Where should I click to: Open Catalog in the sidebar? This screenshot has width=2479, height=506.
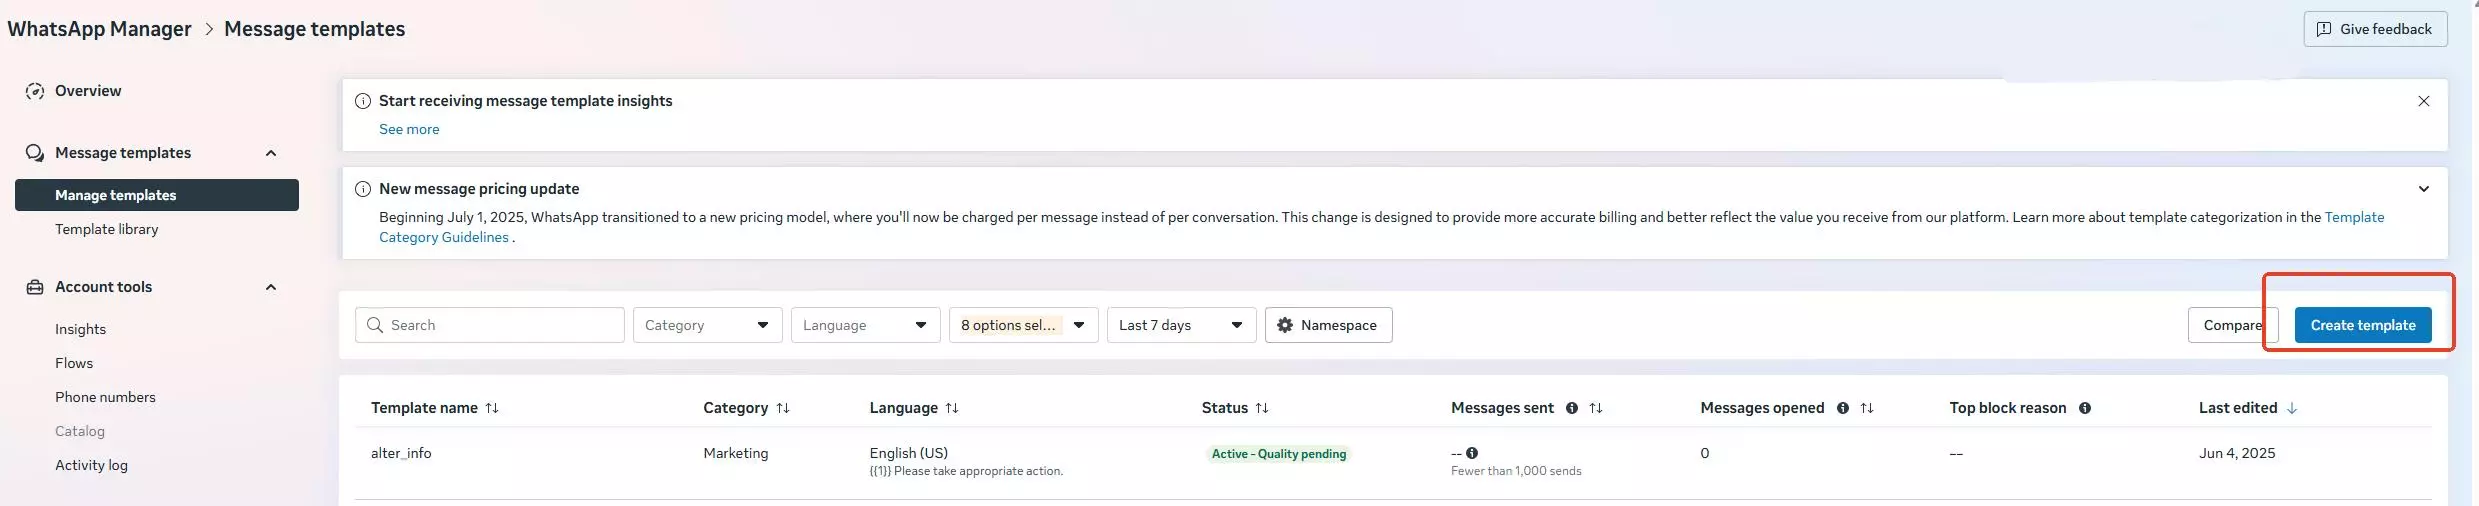[x=80, y=431]
